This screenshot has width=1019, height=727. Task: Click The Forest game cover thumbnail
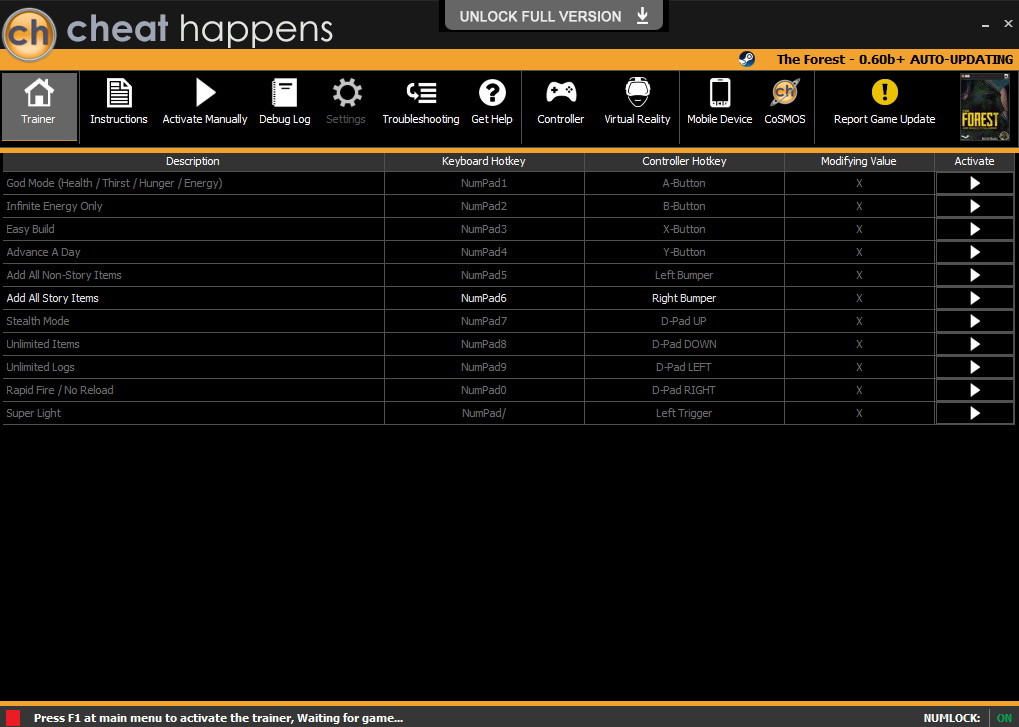pos(985,107)
